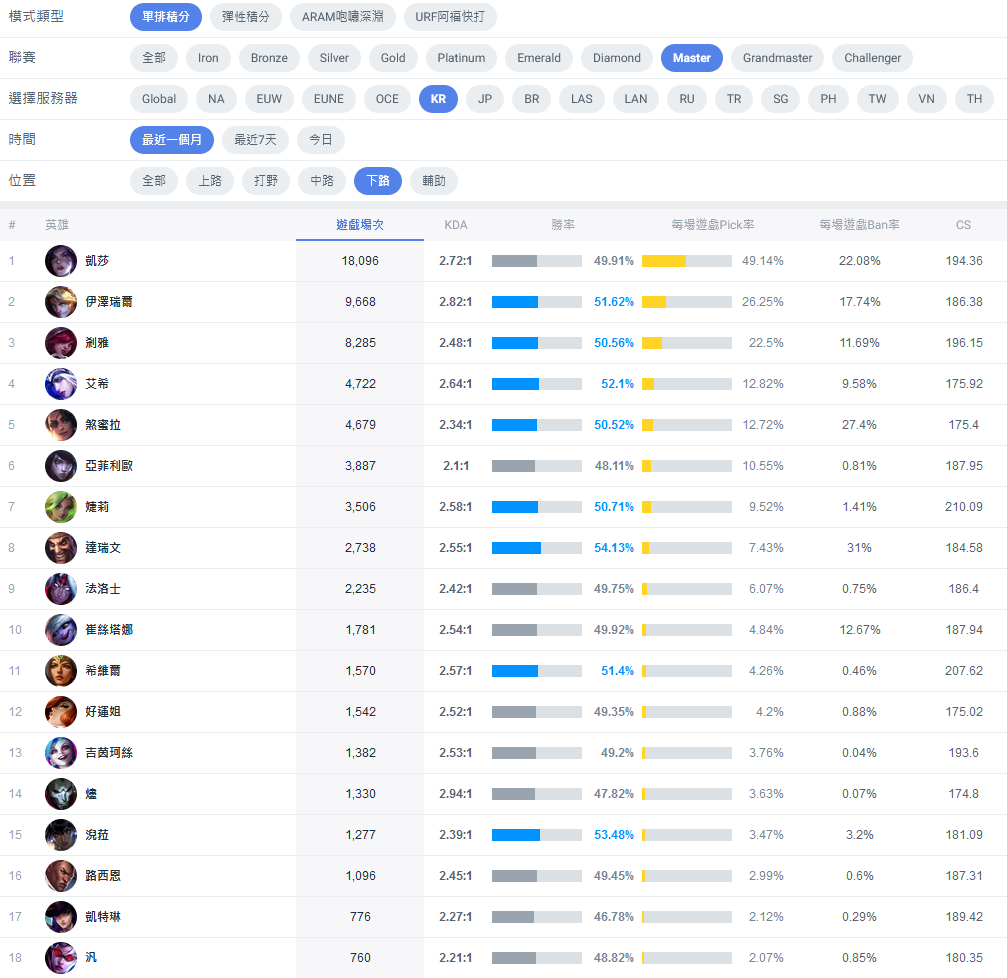Filter league by Silver
Viewport: 1007px width, 978px height.
(x=334, y=58)
